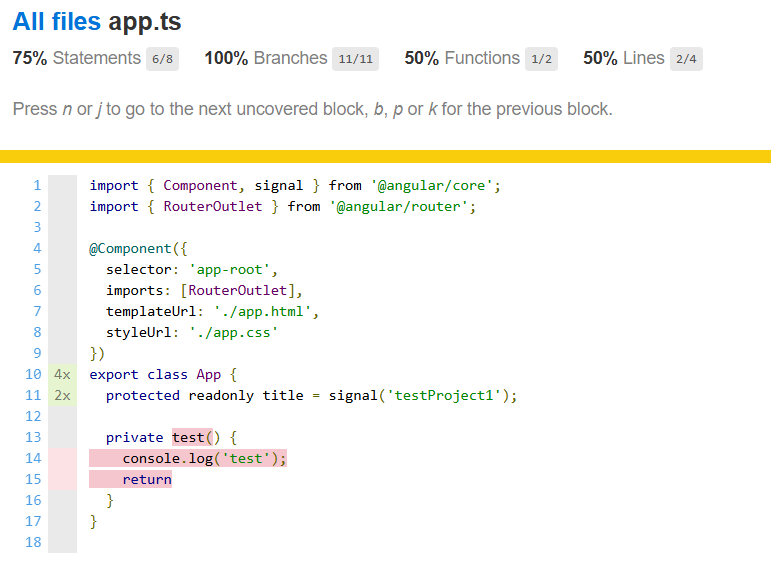Viewport: 771px width, 587px height.
Task: Click the 1/2 functions count badge
Action: point(541,59)
